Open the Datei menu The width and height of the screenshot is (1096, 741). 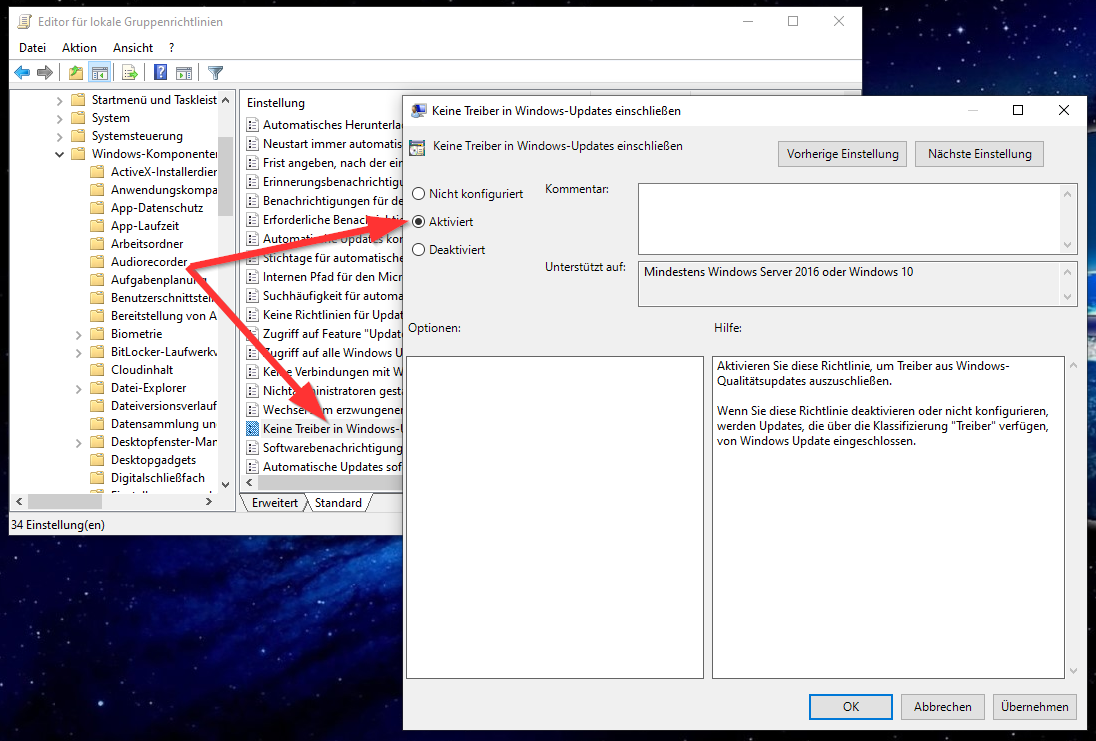coord(33,48)
